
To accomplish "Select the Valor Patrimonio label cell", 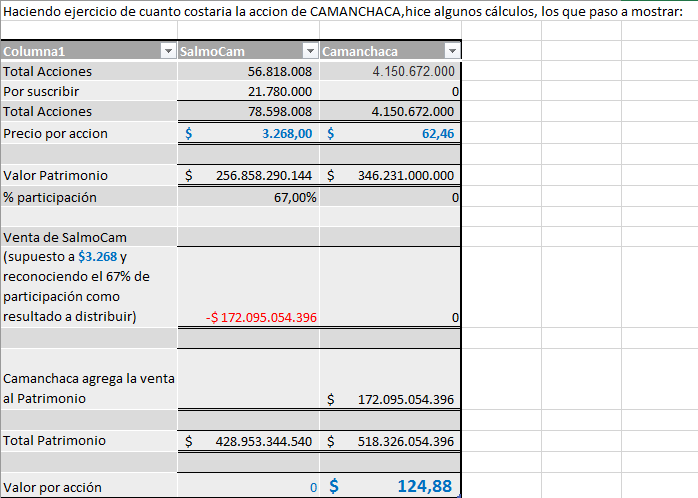I will [89, 175].
